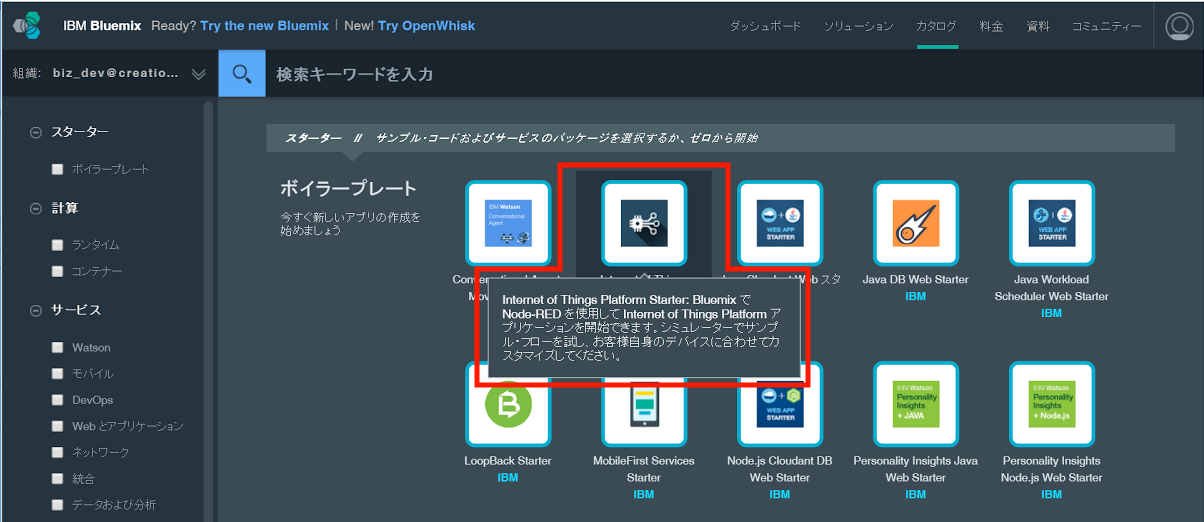Open Node.js Cloudant DB Web Starter tile
Image resolution: width=1204 pixels, height=522 pixels.
(780, 404)
